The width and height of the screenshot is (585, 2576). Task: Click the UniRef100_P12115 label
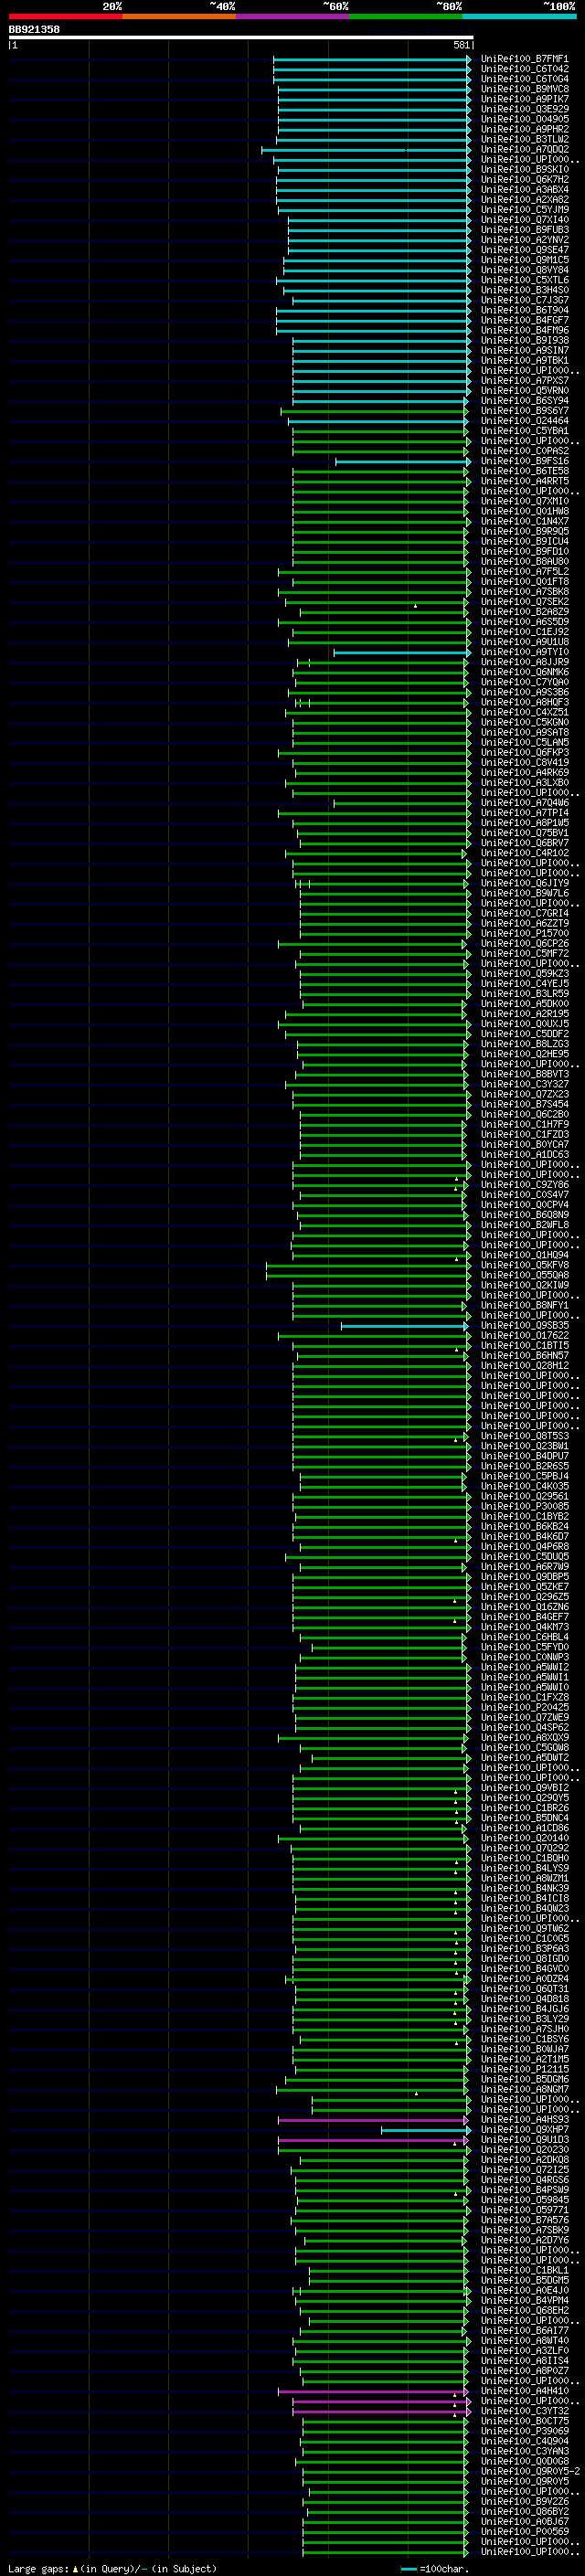click(525, 2070)
